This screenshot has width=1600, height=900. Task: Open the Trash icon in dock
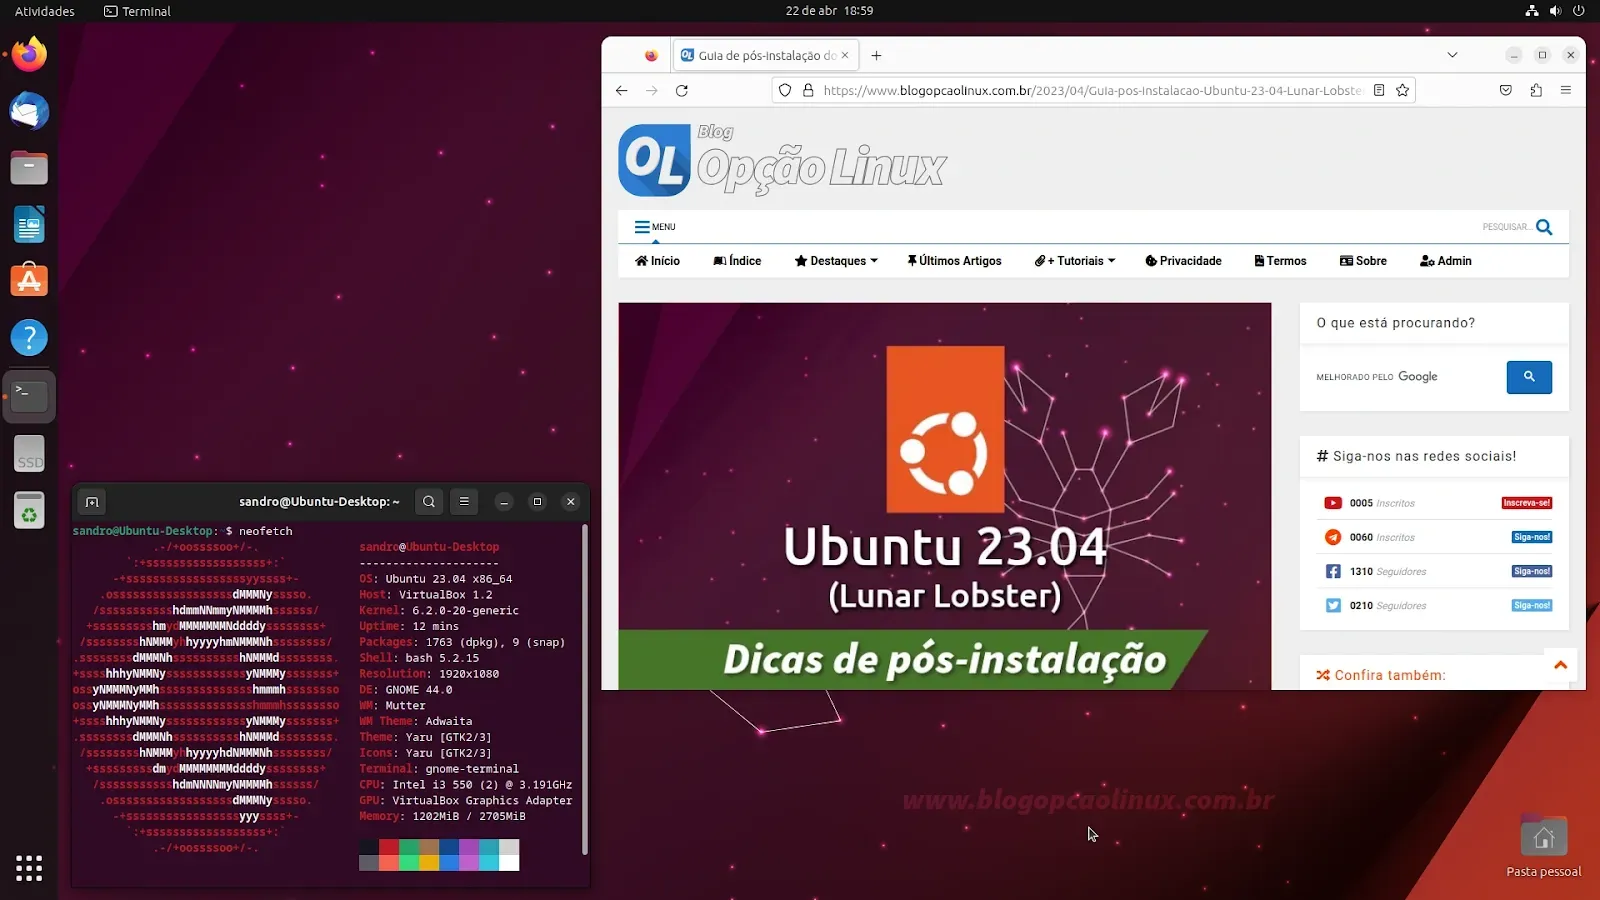click(29, 510)
